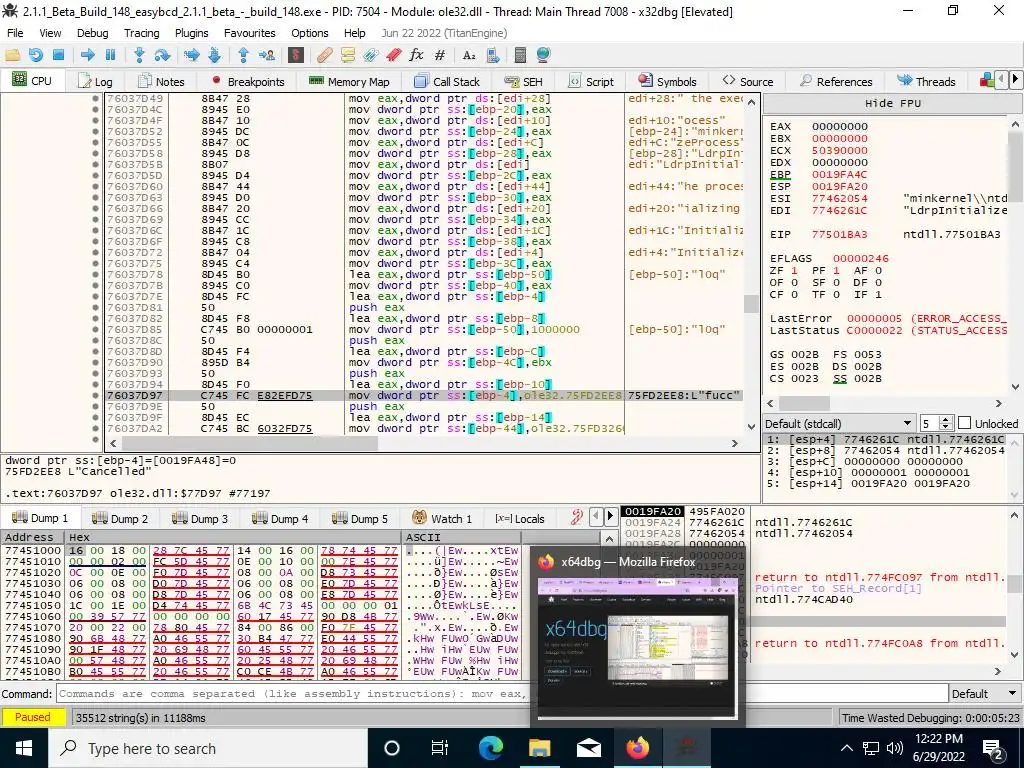1024x768 pixels.
Task: Open the Variables hash icon
Action: click(440, 56)
